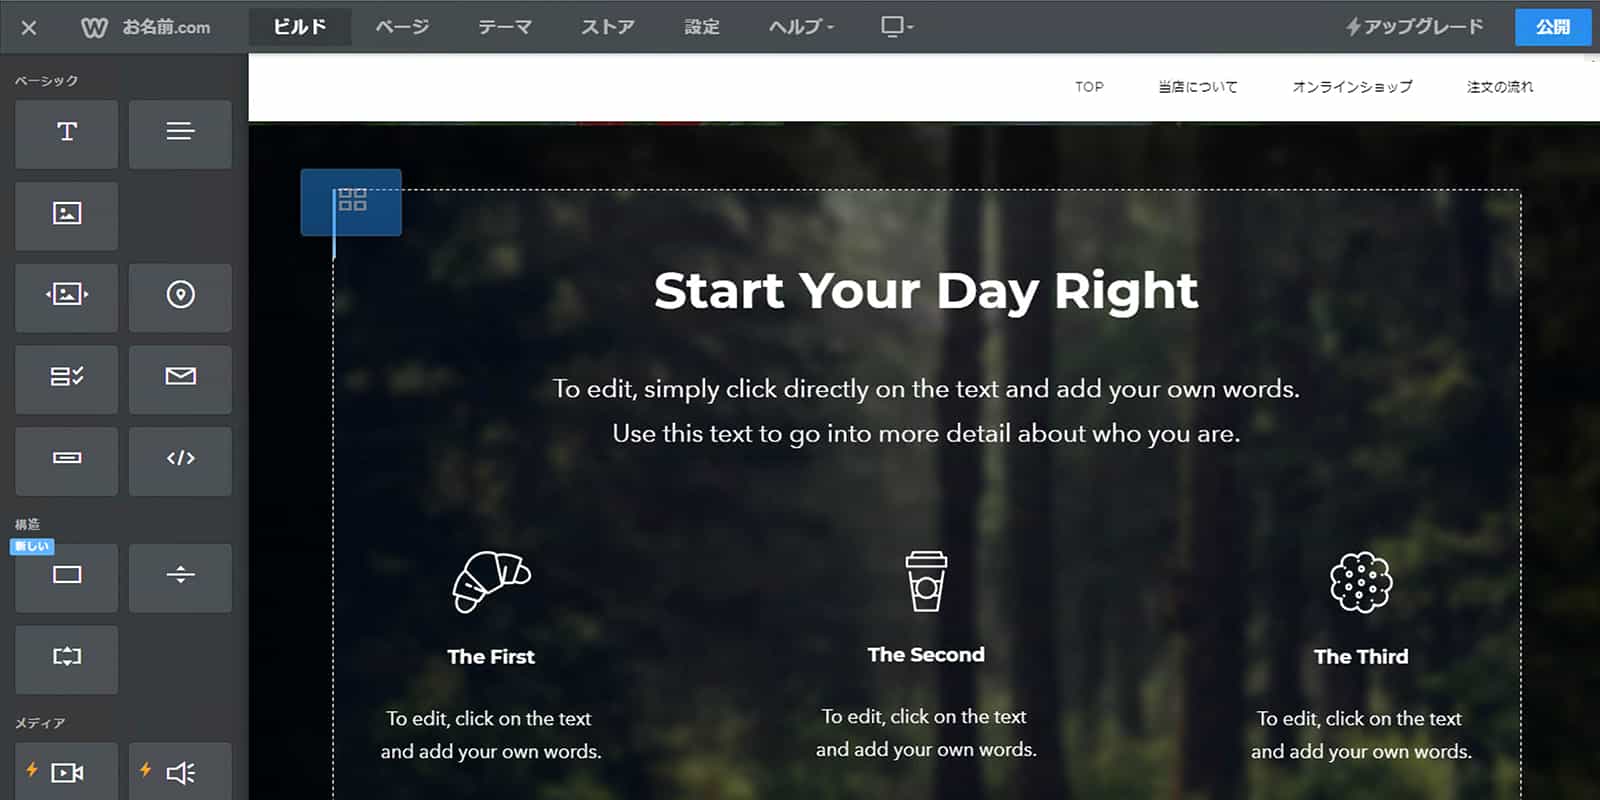This screenshot has width=1600, height=800.
Task: Select the Title text element icon
Action: [66, 133]
